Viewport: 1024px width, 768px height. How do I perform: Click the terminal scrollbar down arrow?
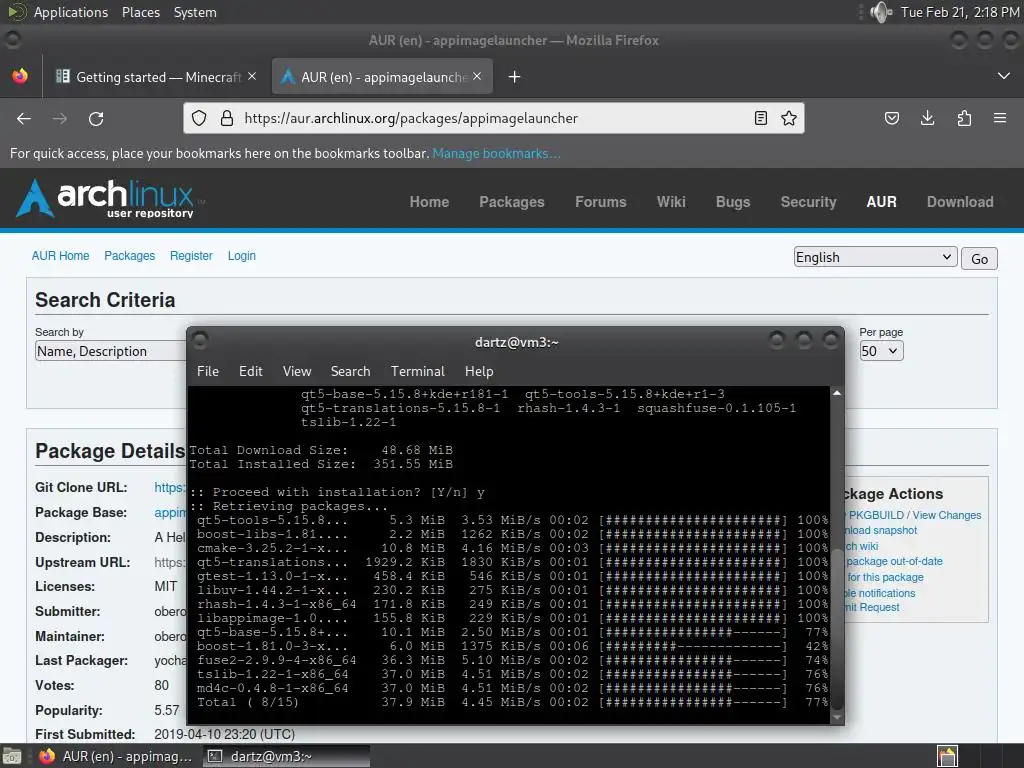click(x=837, y=718)
